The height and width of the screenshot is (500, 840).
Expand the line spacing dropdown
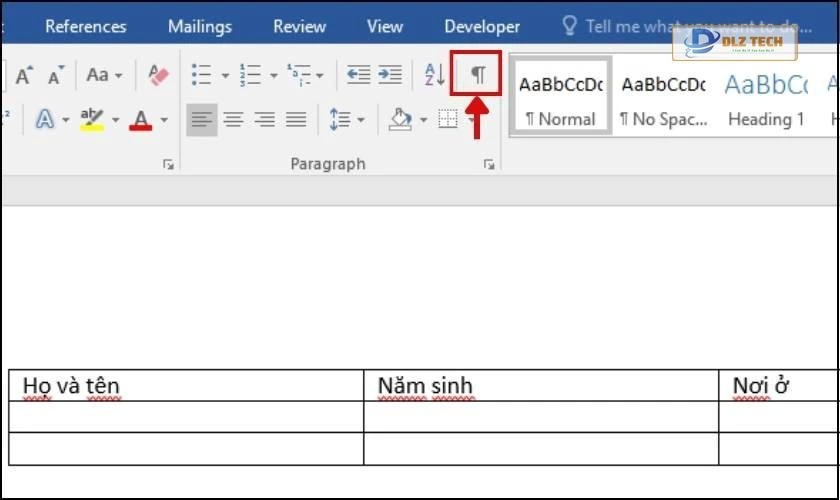pos(347,120)
